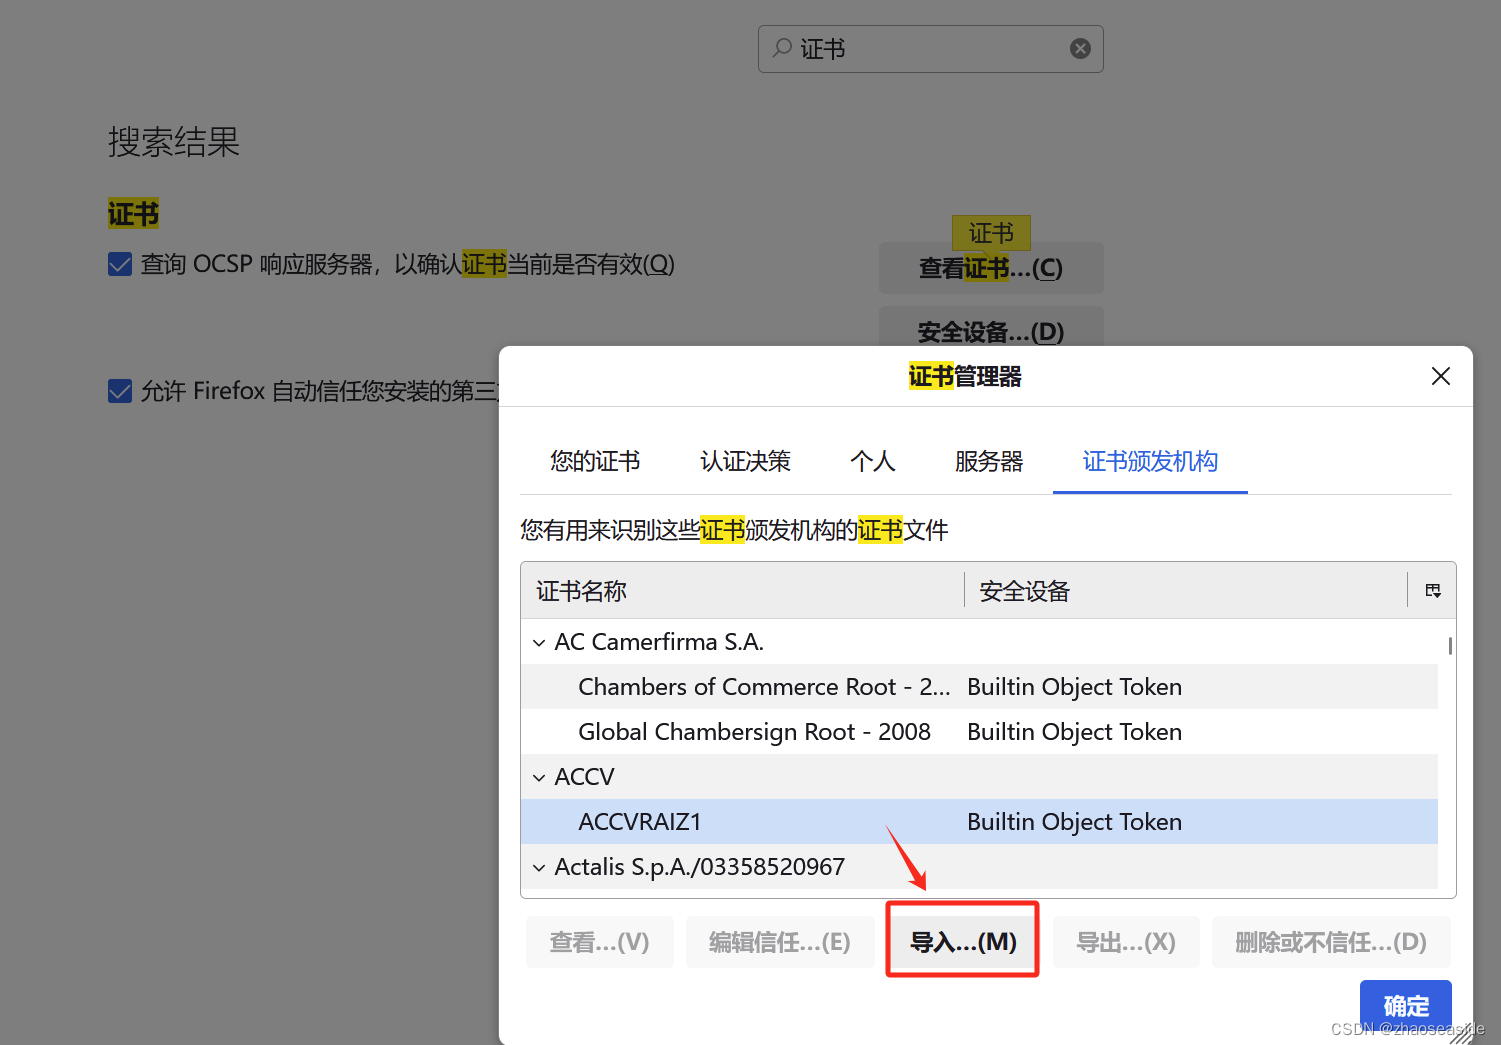Click the 编辑信任...(E) button

(x=779, y=942)
